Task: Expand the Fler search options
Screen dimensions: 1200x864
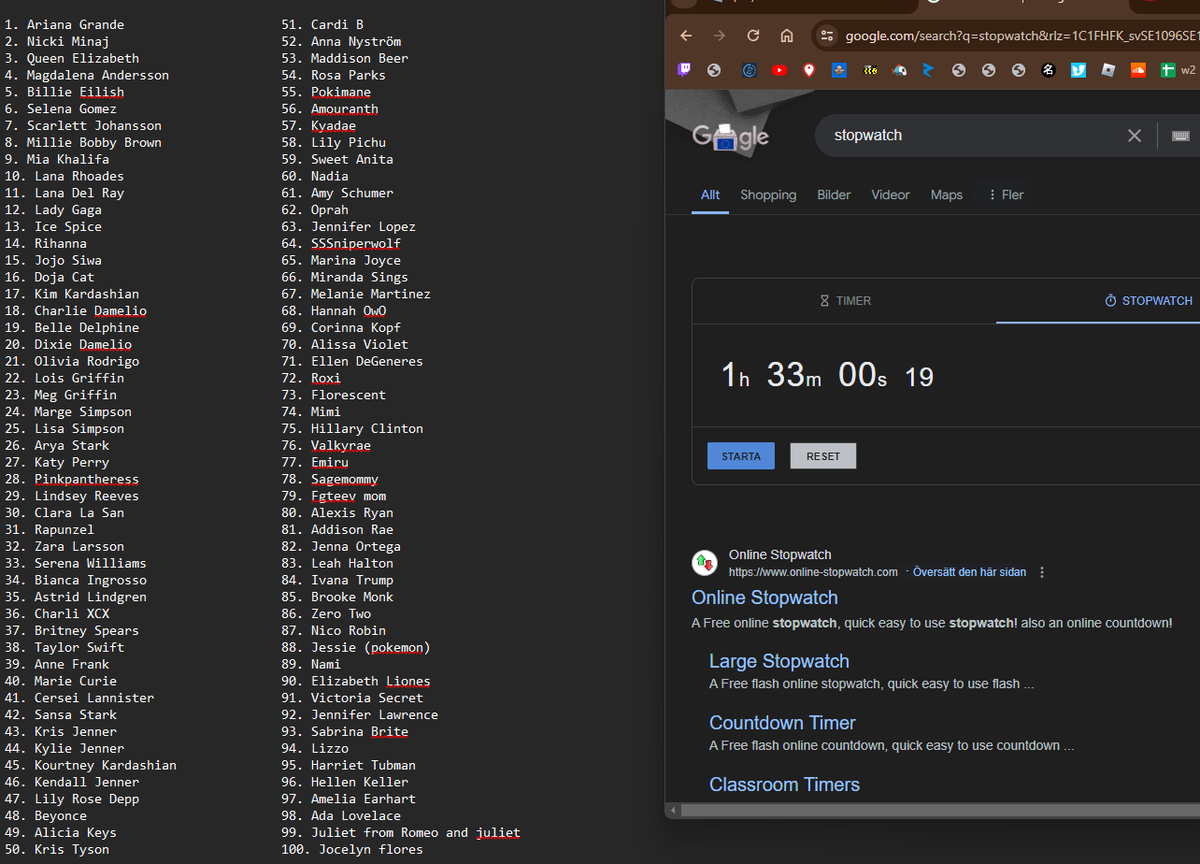Action: click(1006, 195)
